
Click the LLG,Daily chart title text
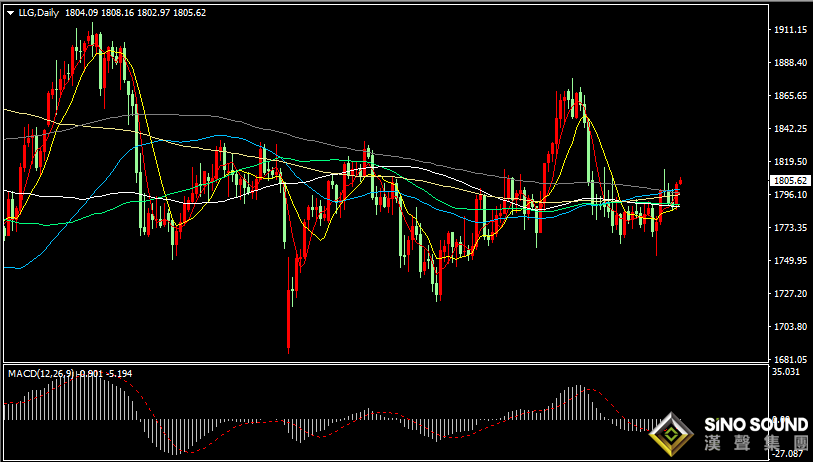[38, 13]
